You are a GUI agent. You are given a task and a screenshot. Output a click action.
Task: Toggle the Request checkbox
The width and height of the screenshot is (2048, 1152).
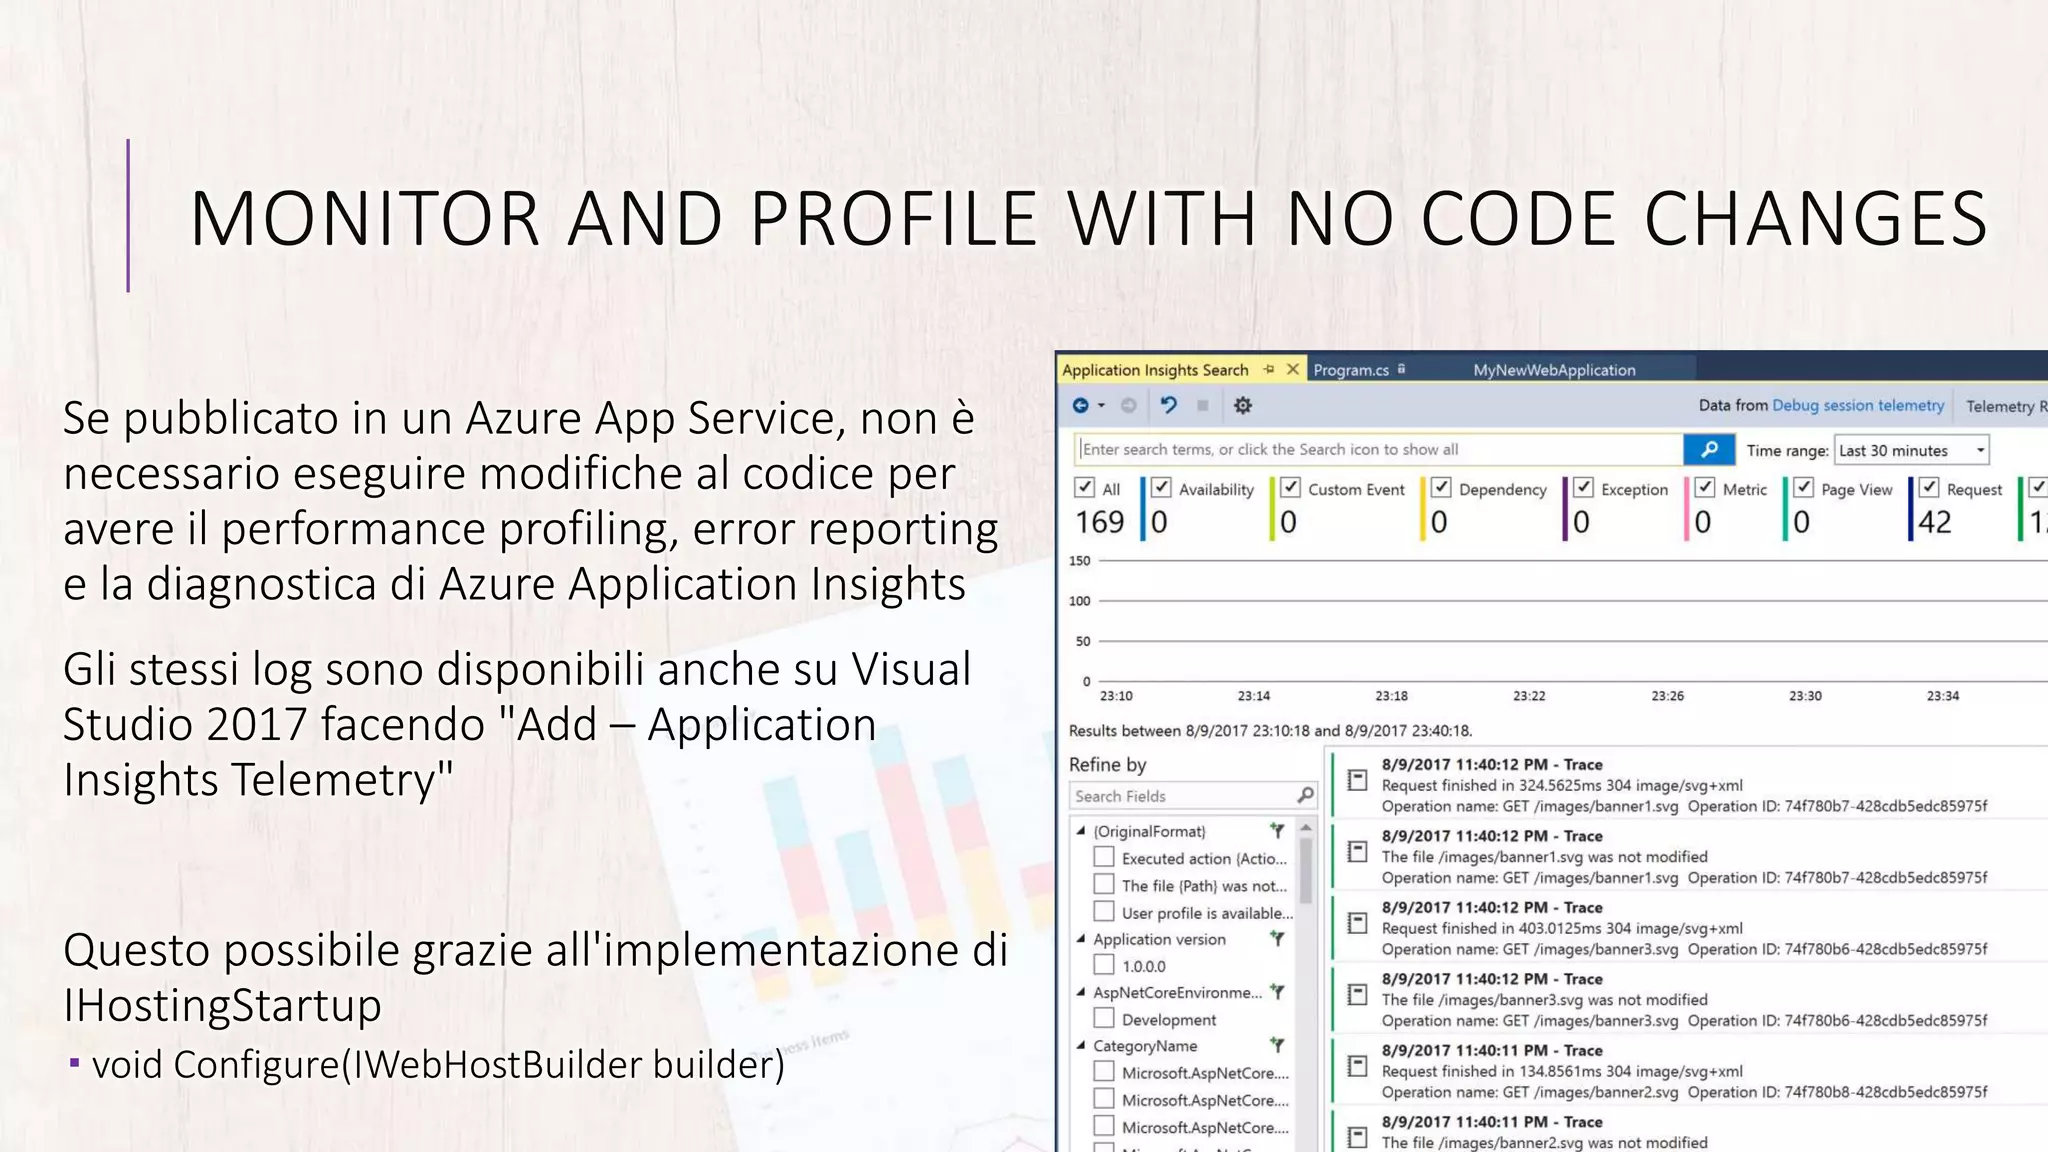[x=1929, y=487]
